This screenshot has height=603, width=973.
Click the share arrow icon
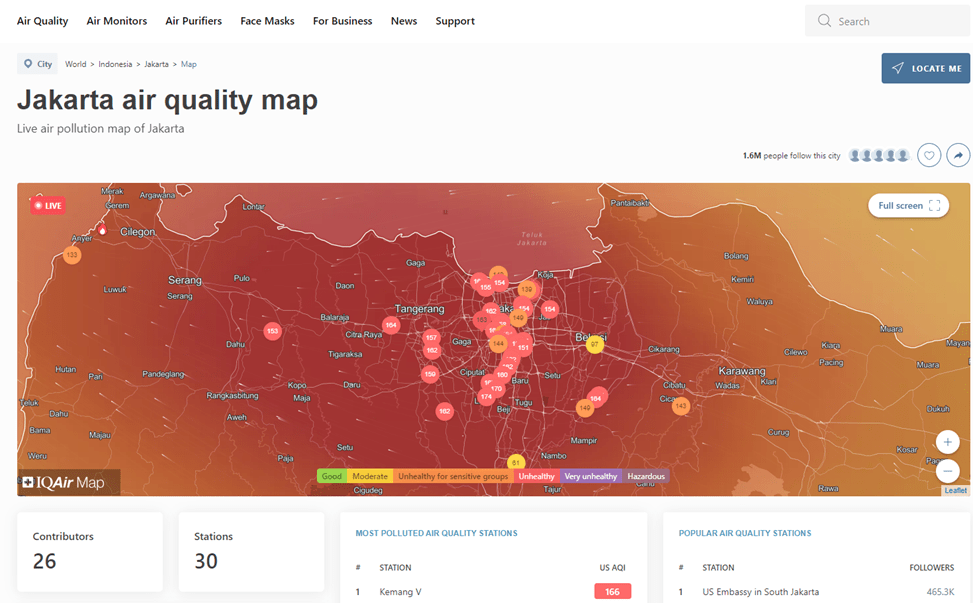958,156
